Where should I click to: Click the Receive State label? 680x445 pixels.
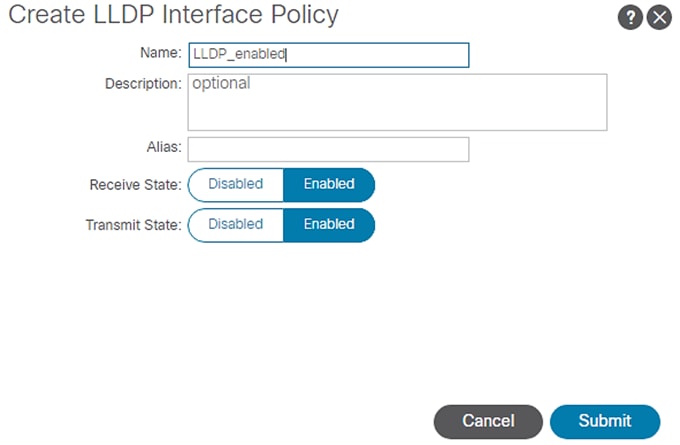coord(135,185)
